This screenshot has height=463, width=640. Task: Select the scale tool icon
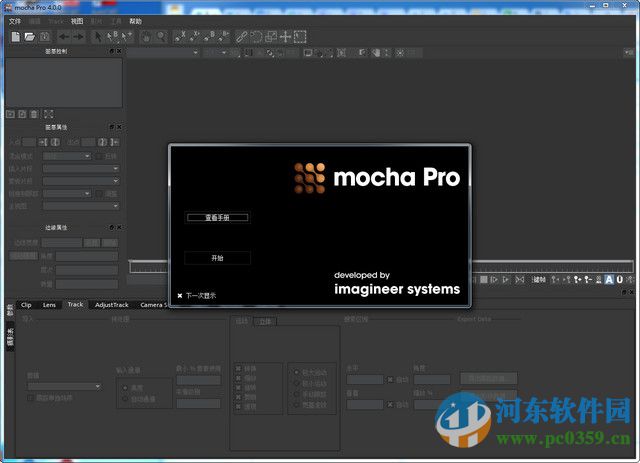(271, 37)
